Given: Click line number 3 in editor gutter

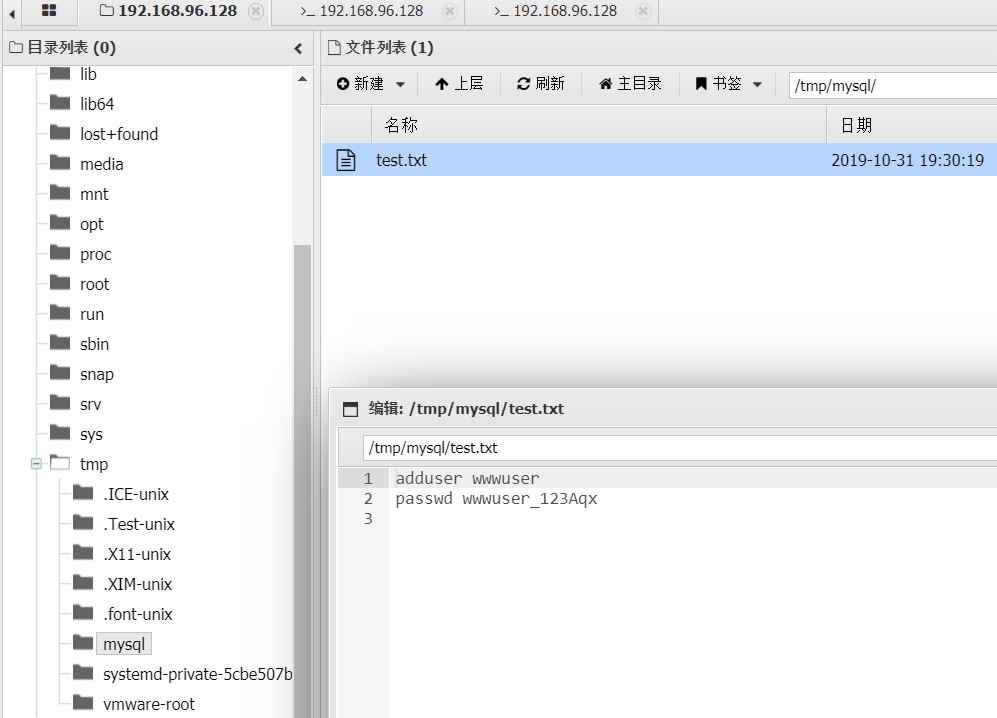Looking at the screenshot, I should [x=368, y=519].
